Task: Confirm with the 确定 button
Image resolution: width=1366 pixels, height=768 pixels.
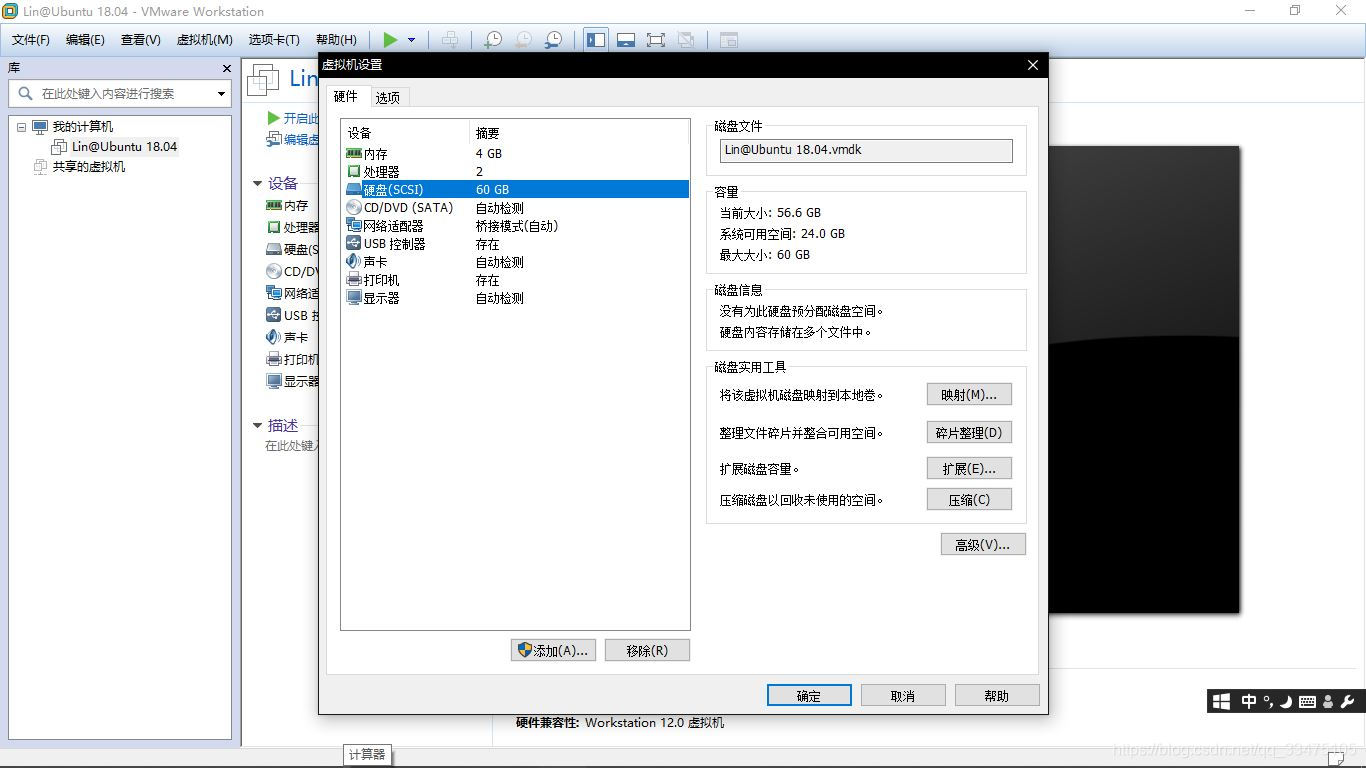Action: 809,695
